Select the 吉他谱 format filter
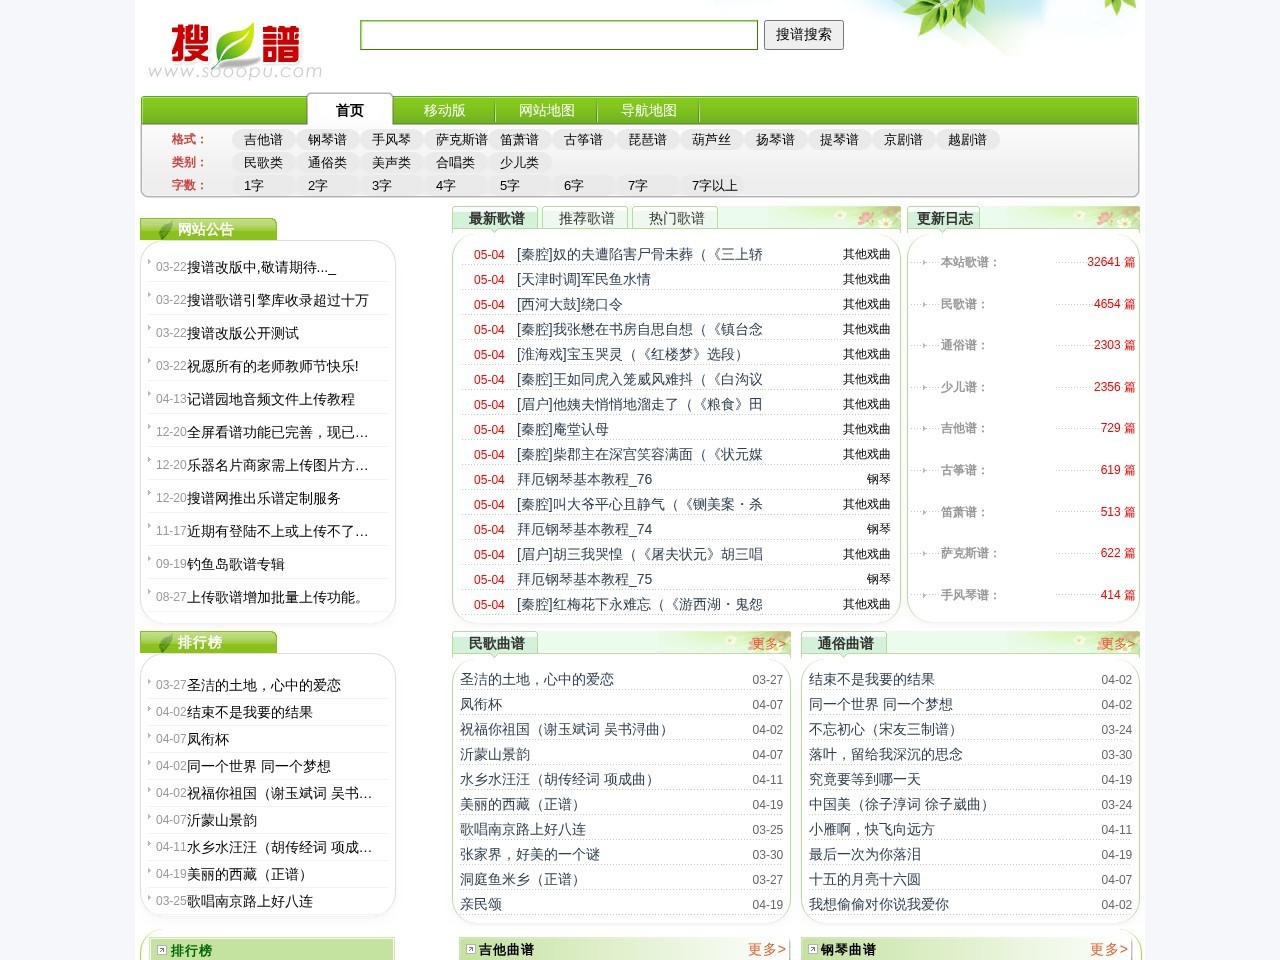The width and height of the screenshot is (1280, 960). click(264, 140)
